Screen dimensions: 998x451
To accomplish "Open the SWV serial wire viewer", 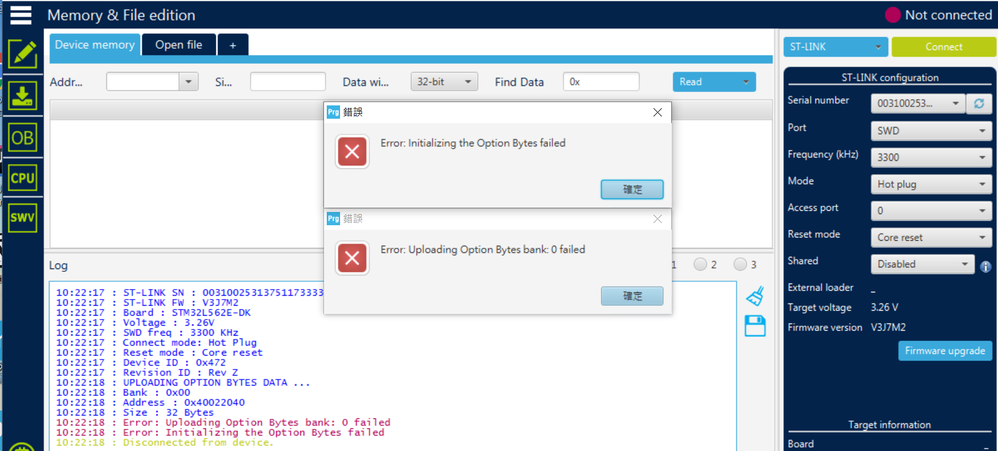I will coord(22,219).
